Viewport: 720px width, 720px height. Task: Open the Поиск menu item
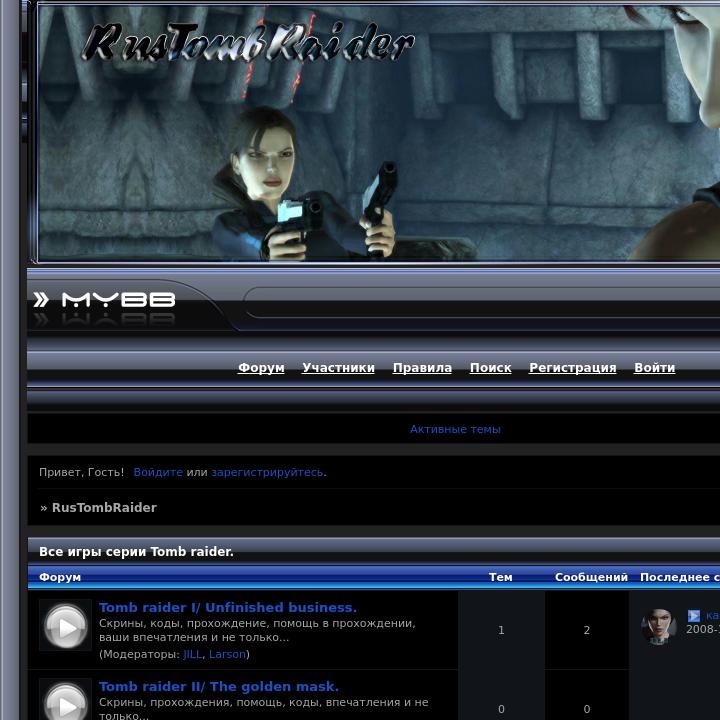(490, 368)
